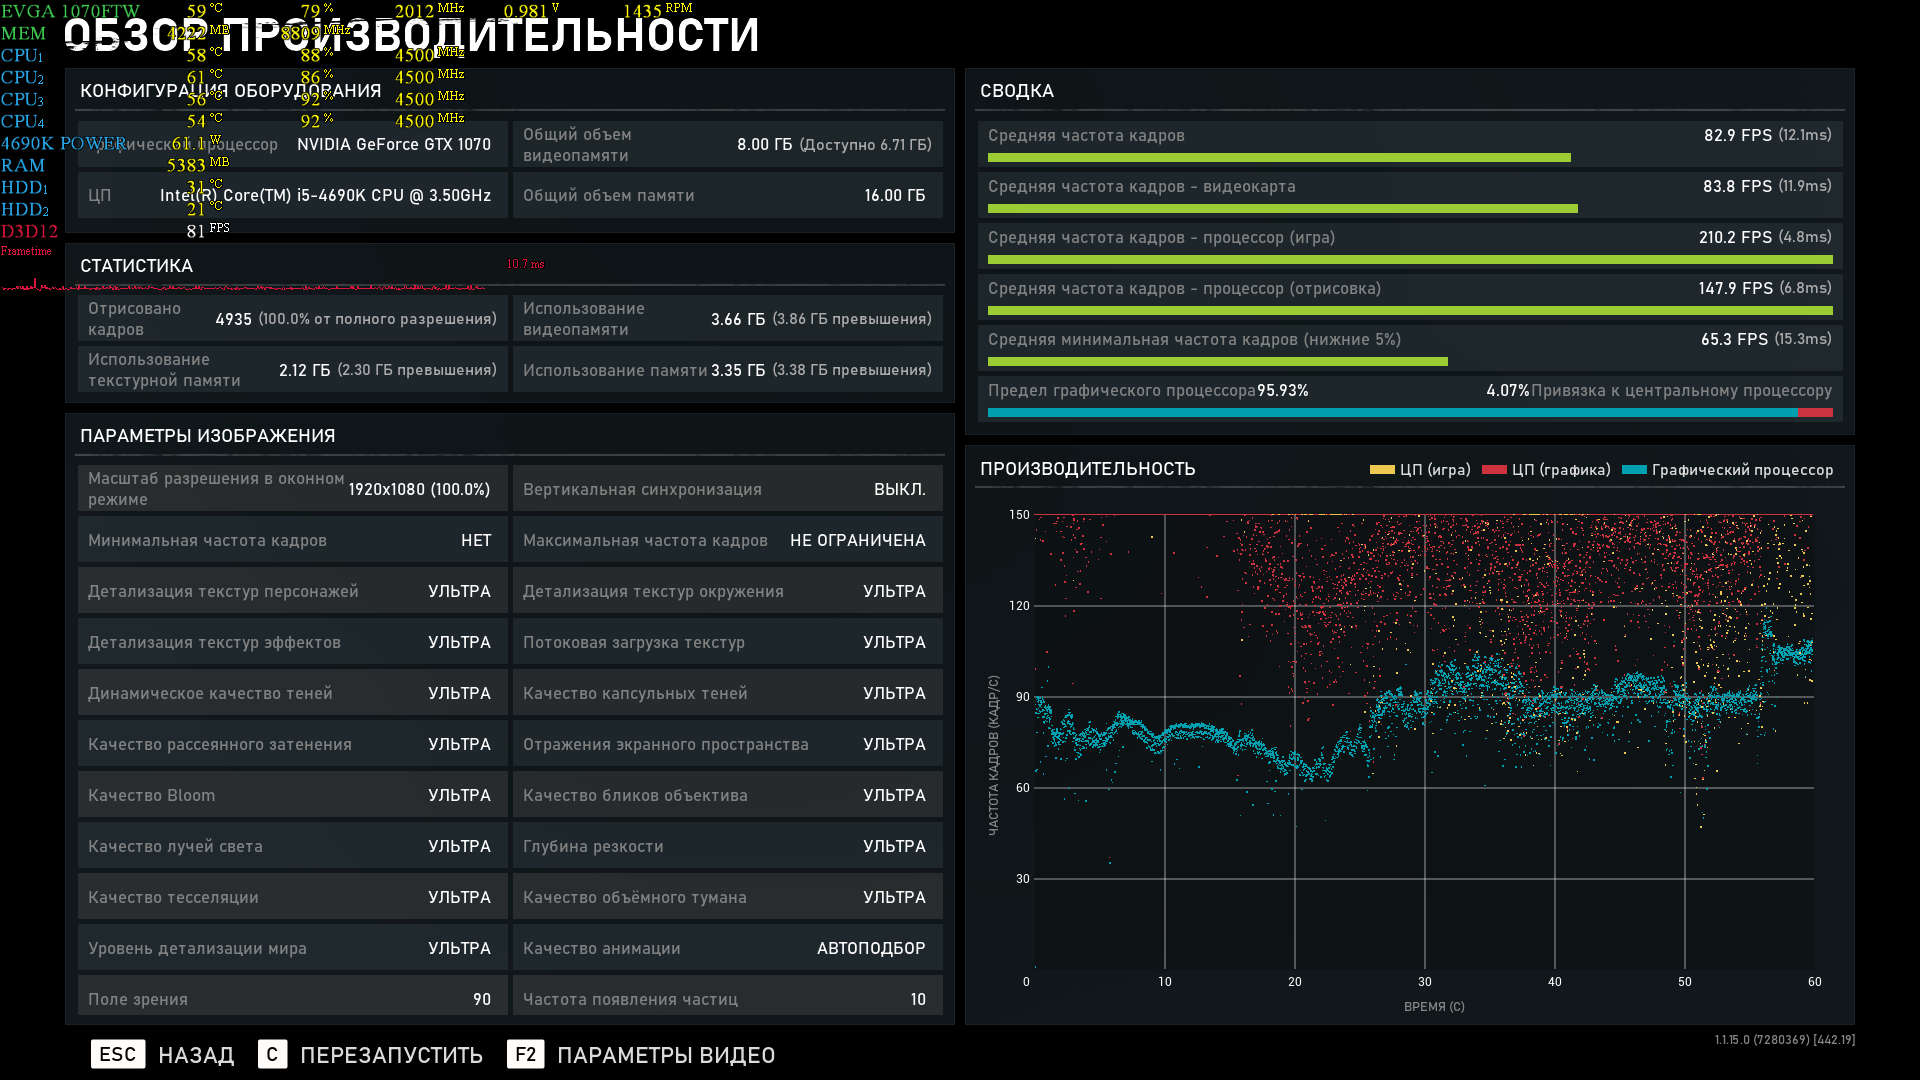Click the Поле зрения value 90
The width and height of the screenshot is (1920, 1080).
(481, 999)
